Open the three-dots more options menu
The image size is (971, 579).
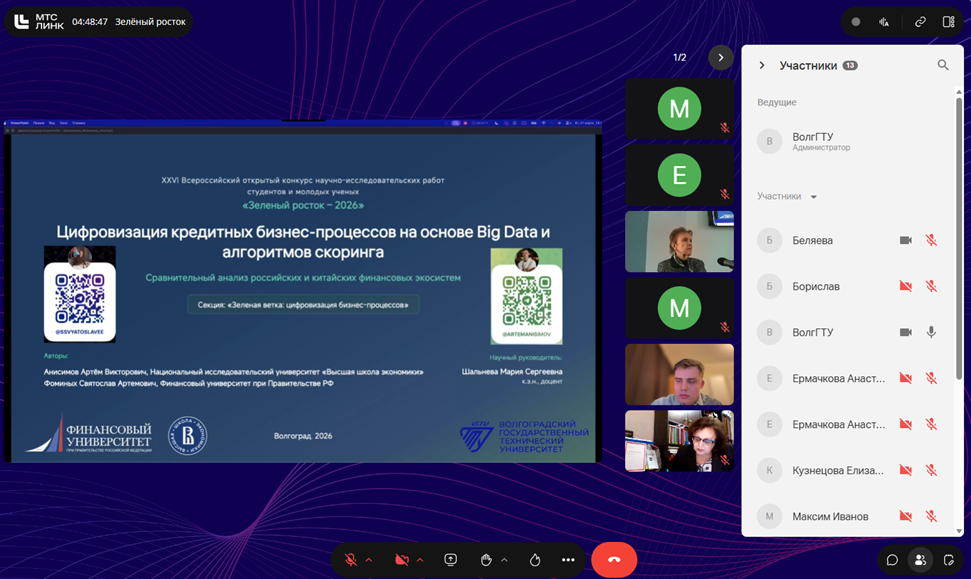(568, 560)
